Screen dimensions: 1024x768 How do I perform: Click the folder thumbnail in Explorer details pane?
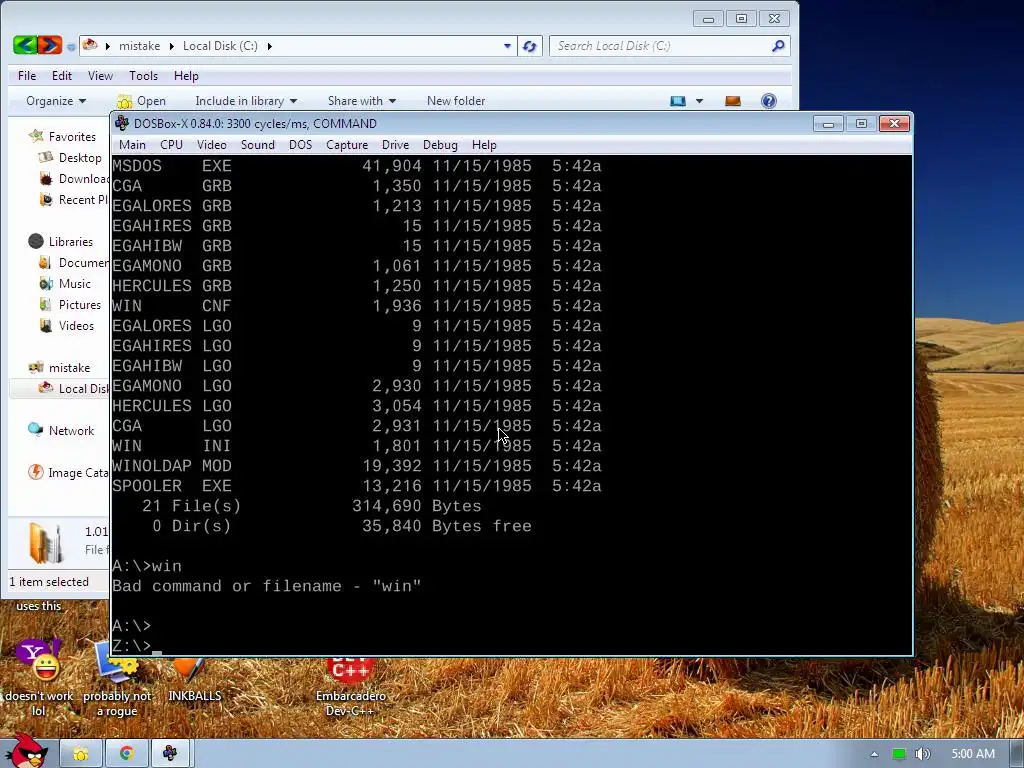46,543
